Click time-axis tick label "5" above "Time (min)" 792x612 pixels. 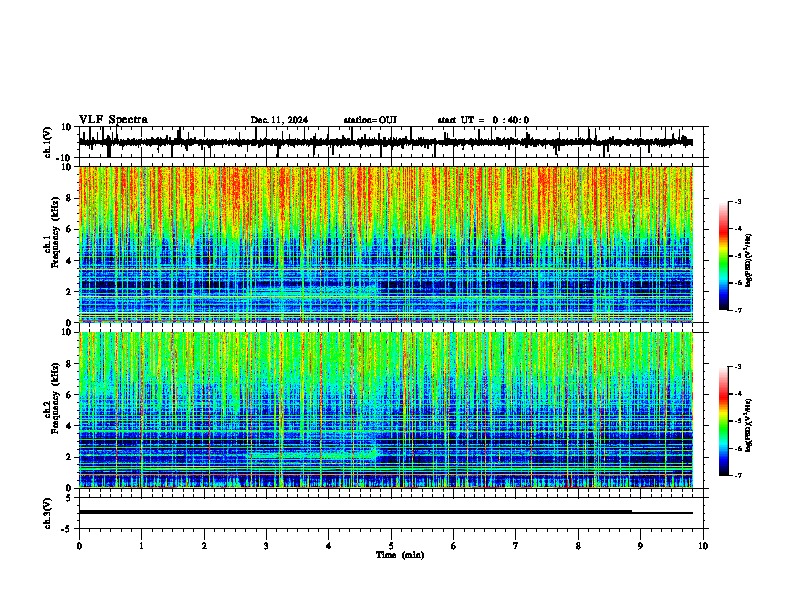[x=391, y=546]
